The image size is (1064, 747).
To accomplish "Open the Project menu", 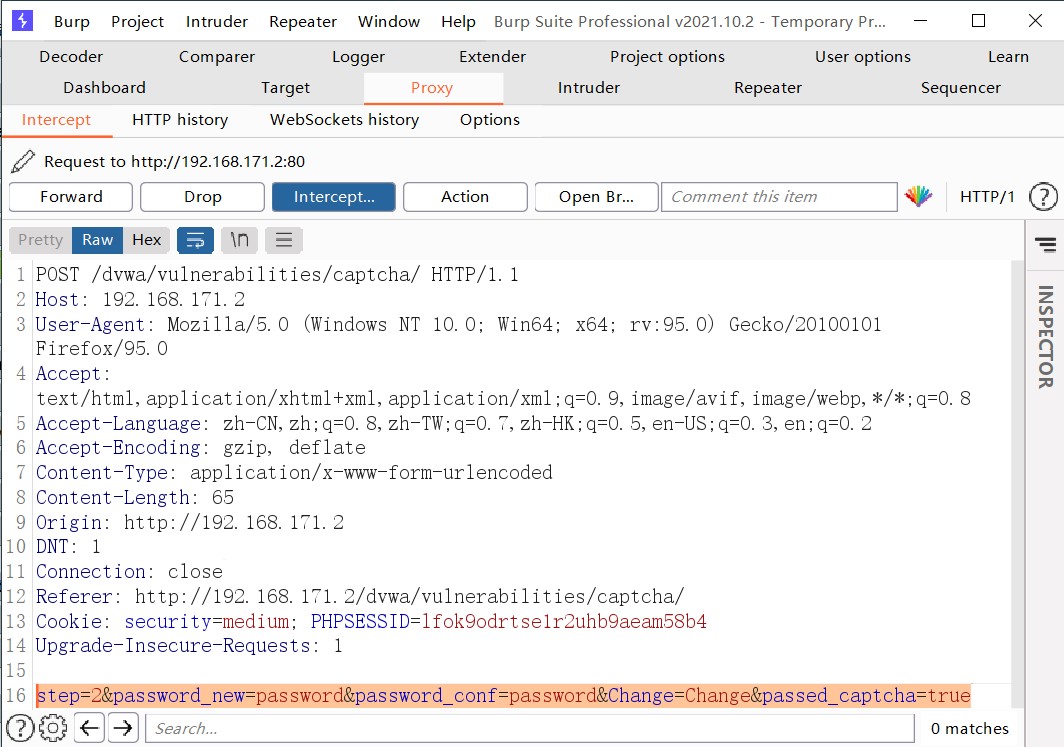I will point(137,21).
